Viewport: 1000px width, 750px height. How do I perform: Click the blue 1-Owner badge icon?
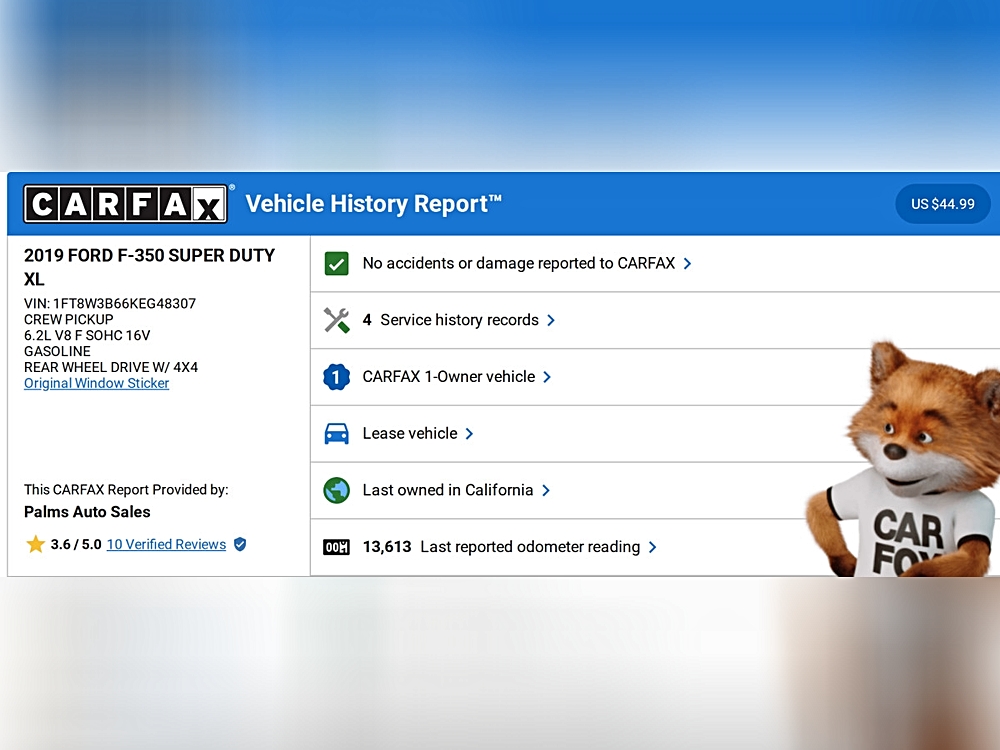(x=336, y=377)
